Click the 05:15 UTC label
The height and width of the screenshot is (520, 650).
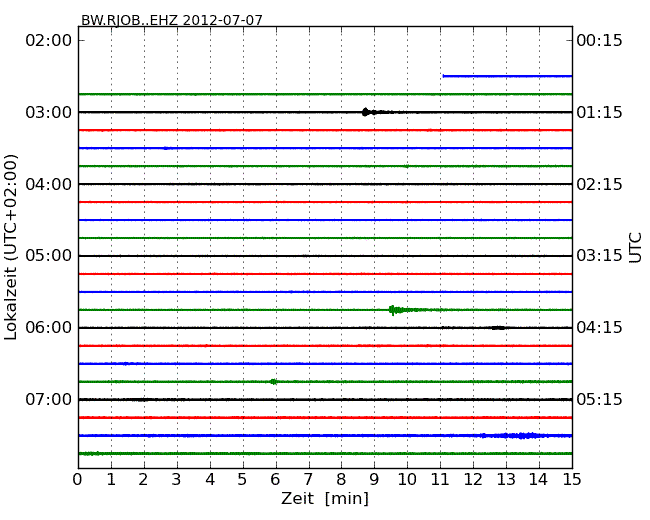(599, 399)
